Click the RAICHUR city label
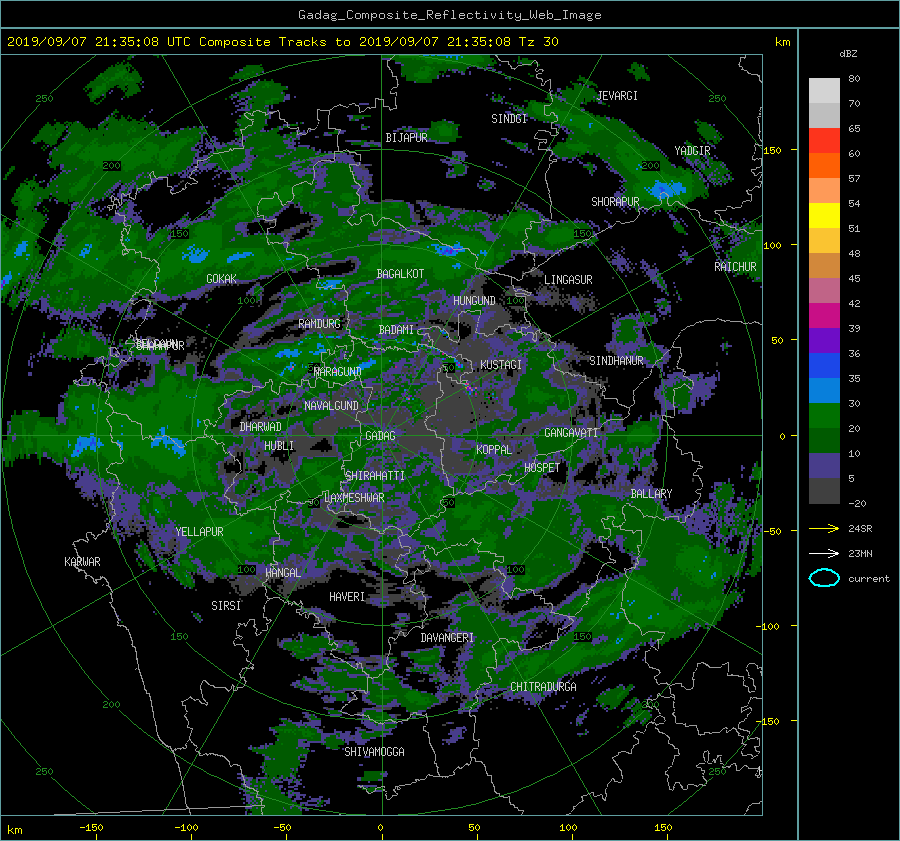The height and width of the screenshot is (841, 900). [735, 267]
